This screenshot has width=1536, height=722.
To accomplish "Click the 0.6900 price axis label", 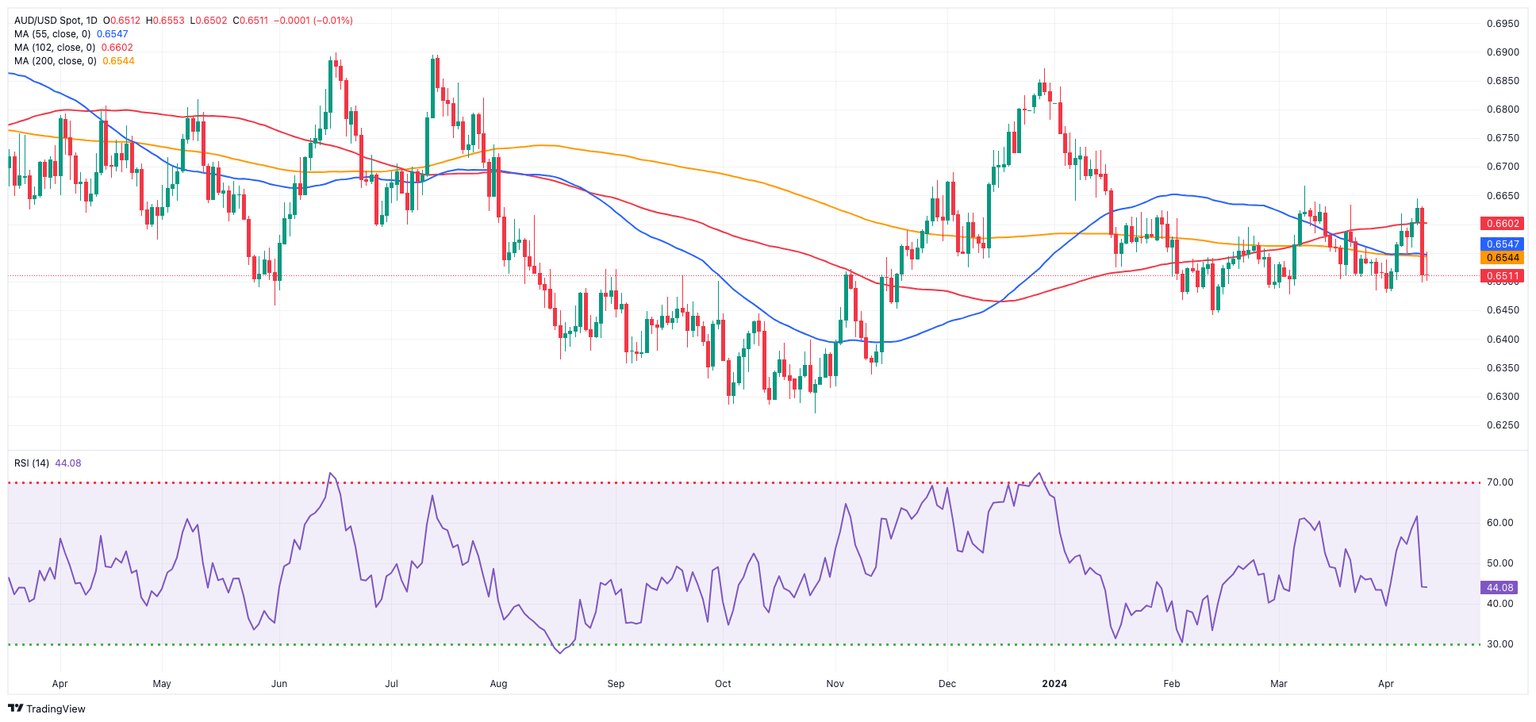I will pos(1503,52).
